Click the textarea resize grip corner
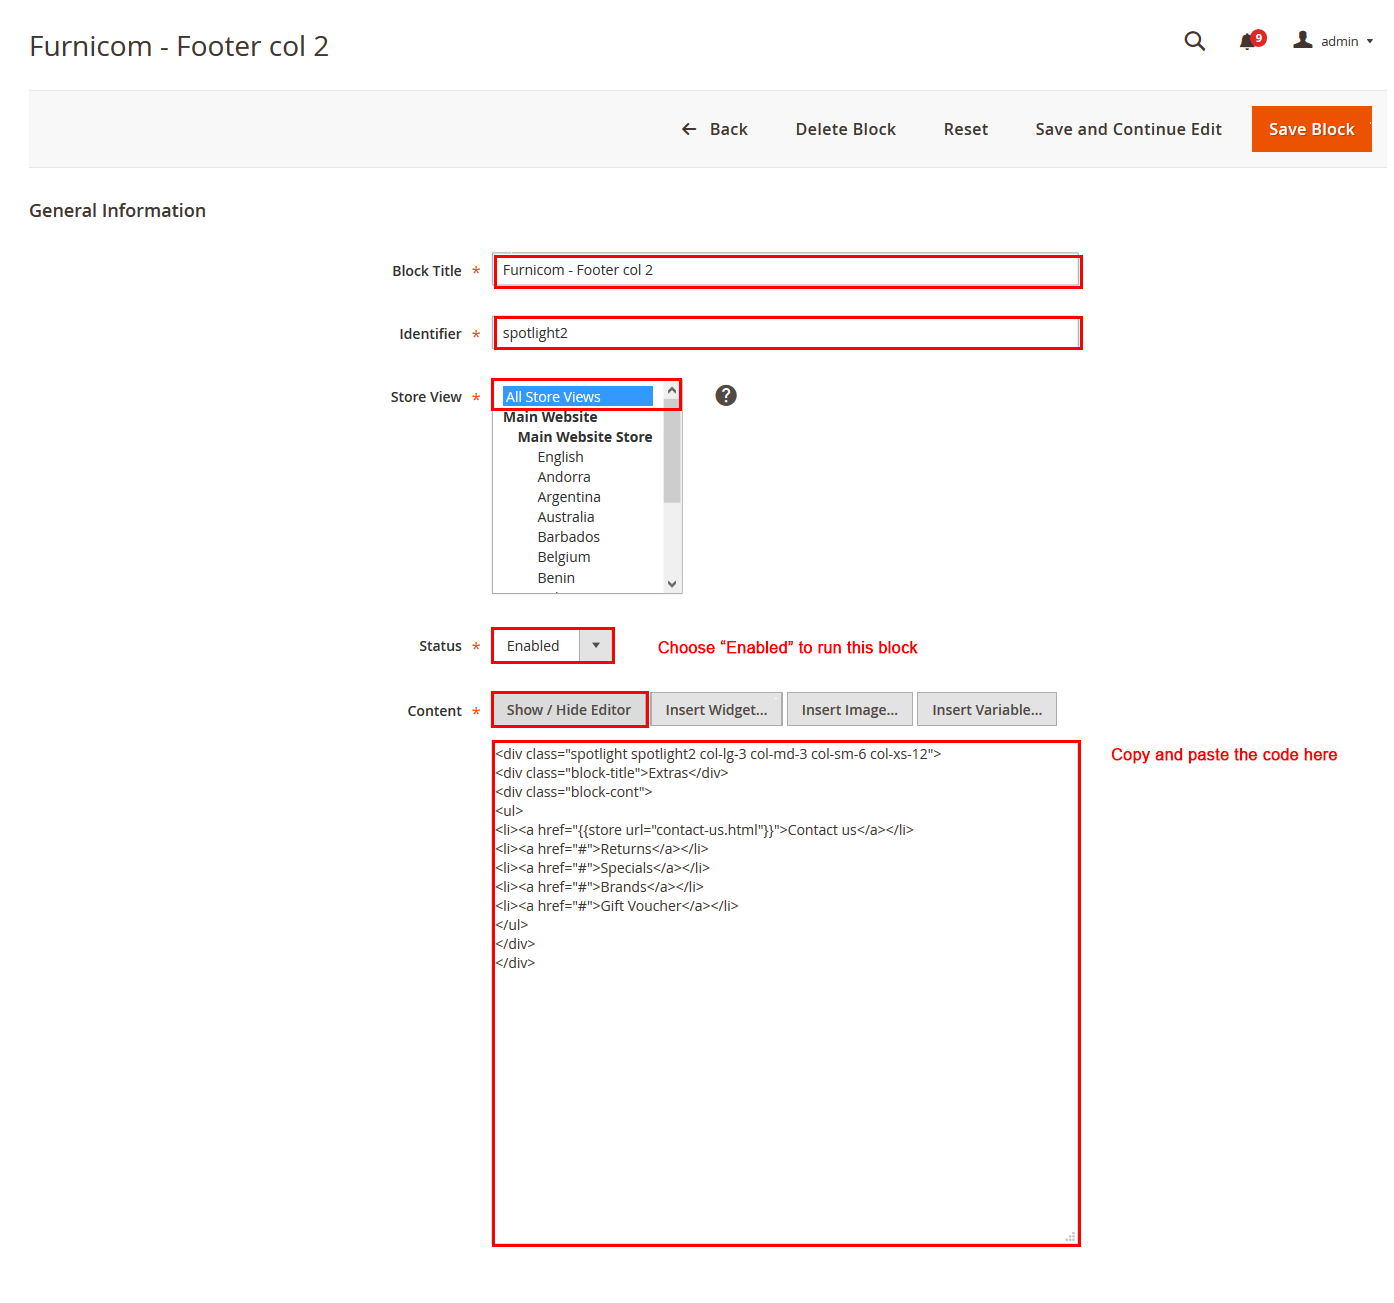 [x=1070, y=1237]
